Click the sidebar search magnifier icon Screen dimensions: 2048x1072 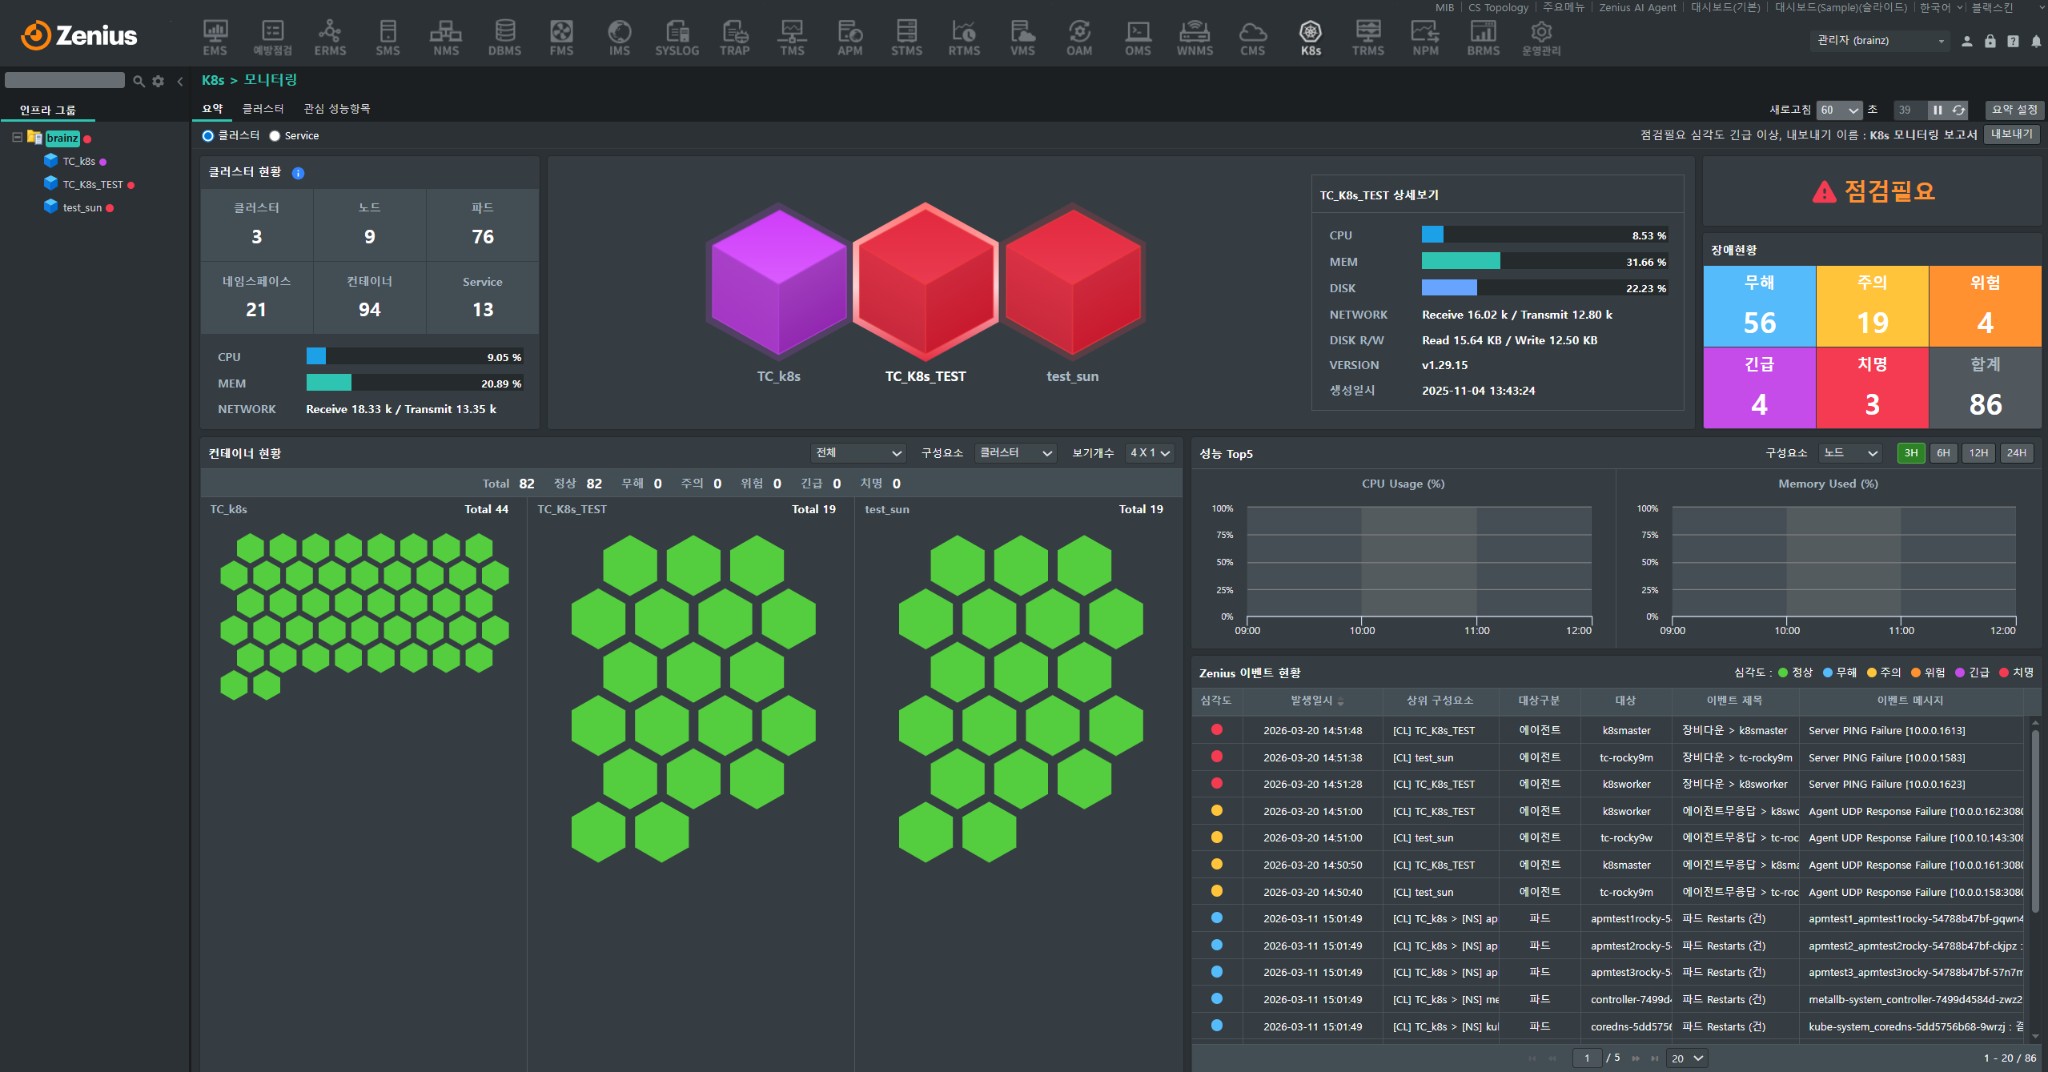tap(139, 81)
